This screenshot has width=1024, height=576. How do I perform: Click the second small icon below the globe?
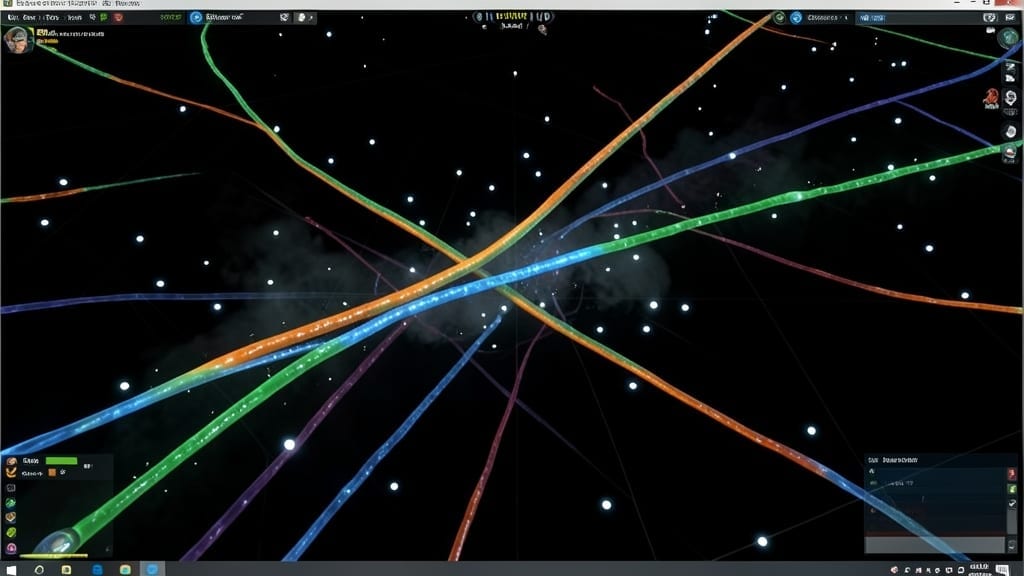tap(1010, 78)
